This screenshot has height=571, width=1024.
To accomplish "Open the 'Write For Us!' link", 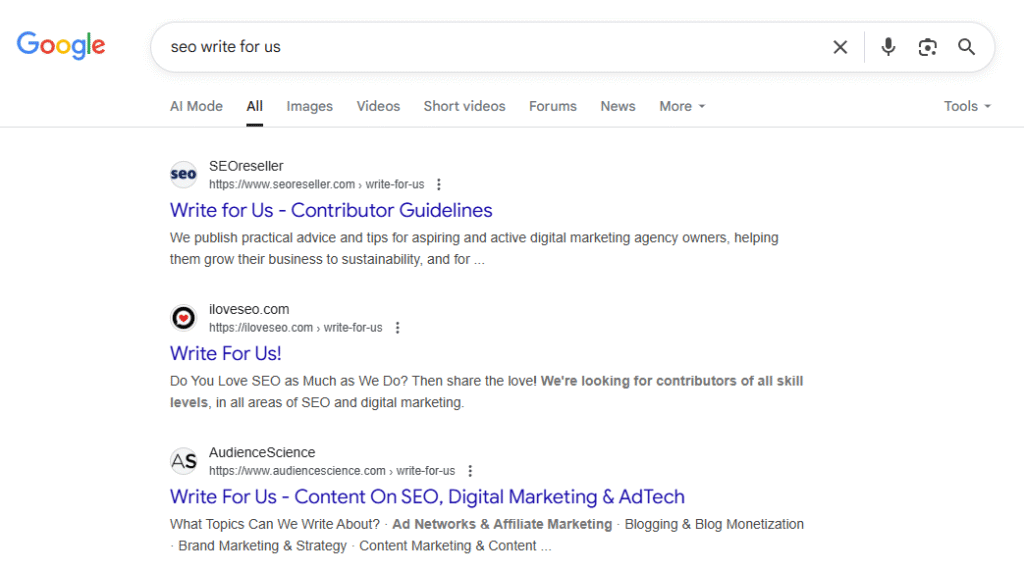I will 225,353.
